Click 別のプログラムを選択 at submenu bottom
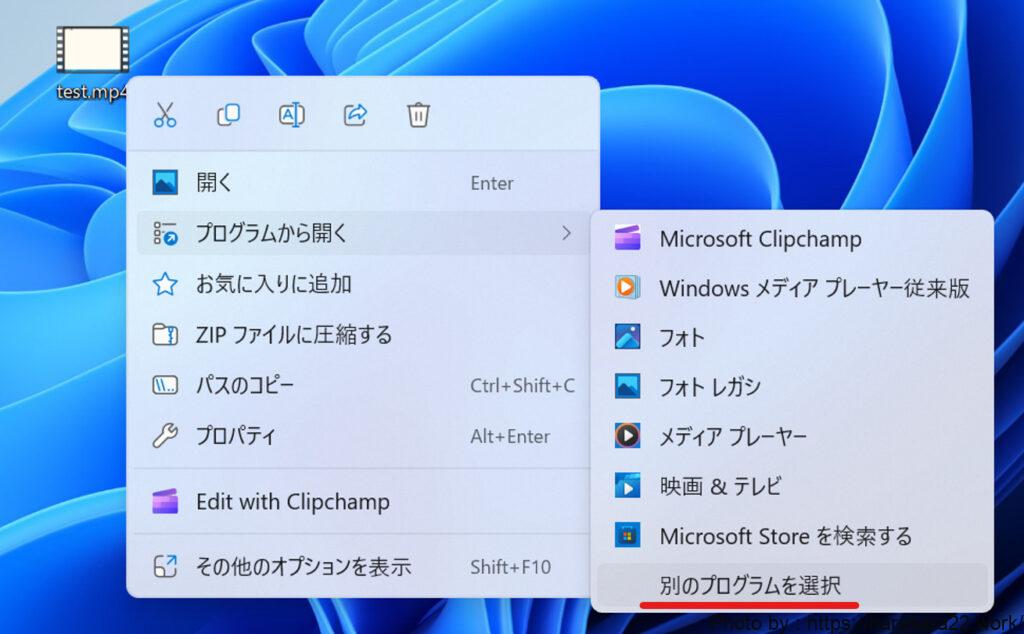 [x=750, y=586]
